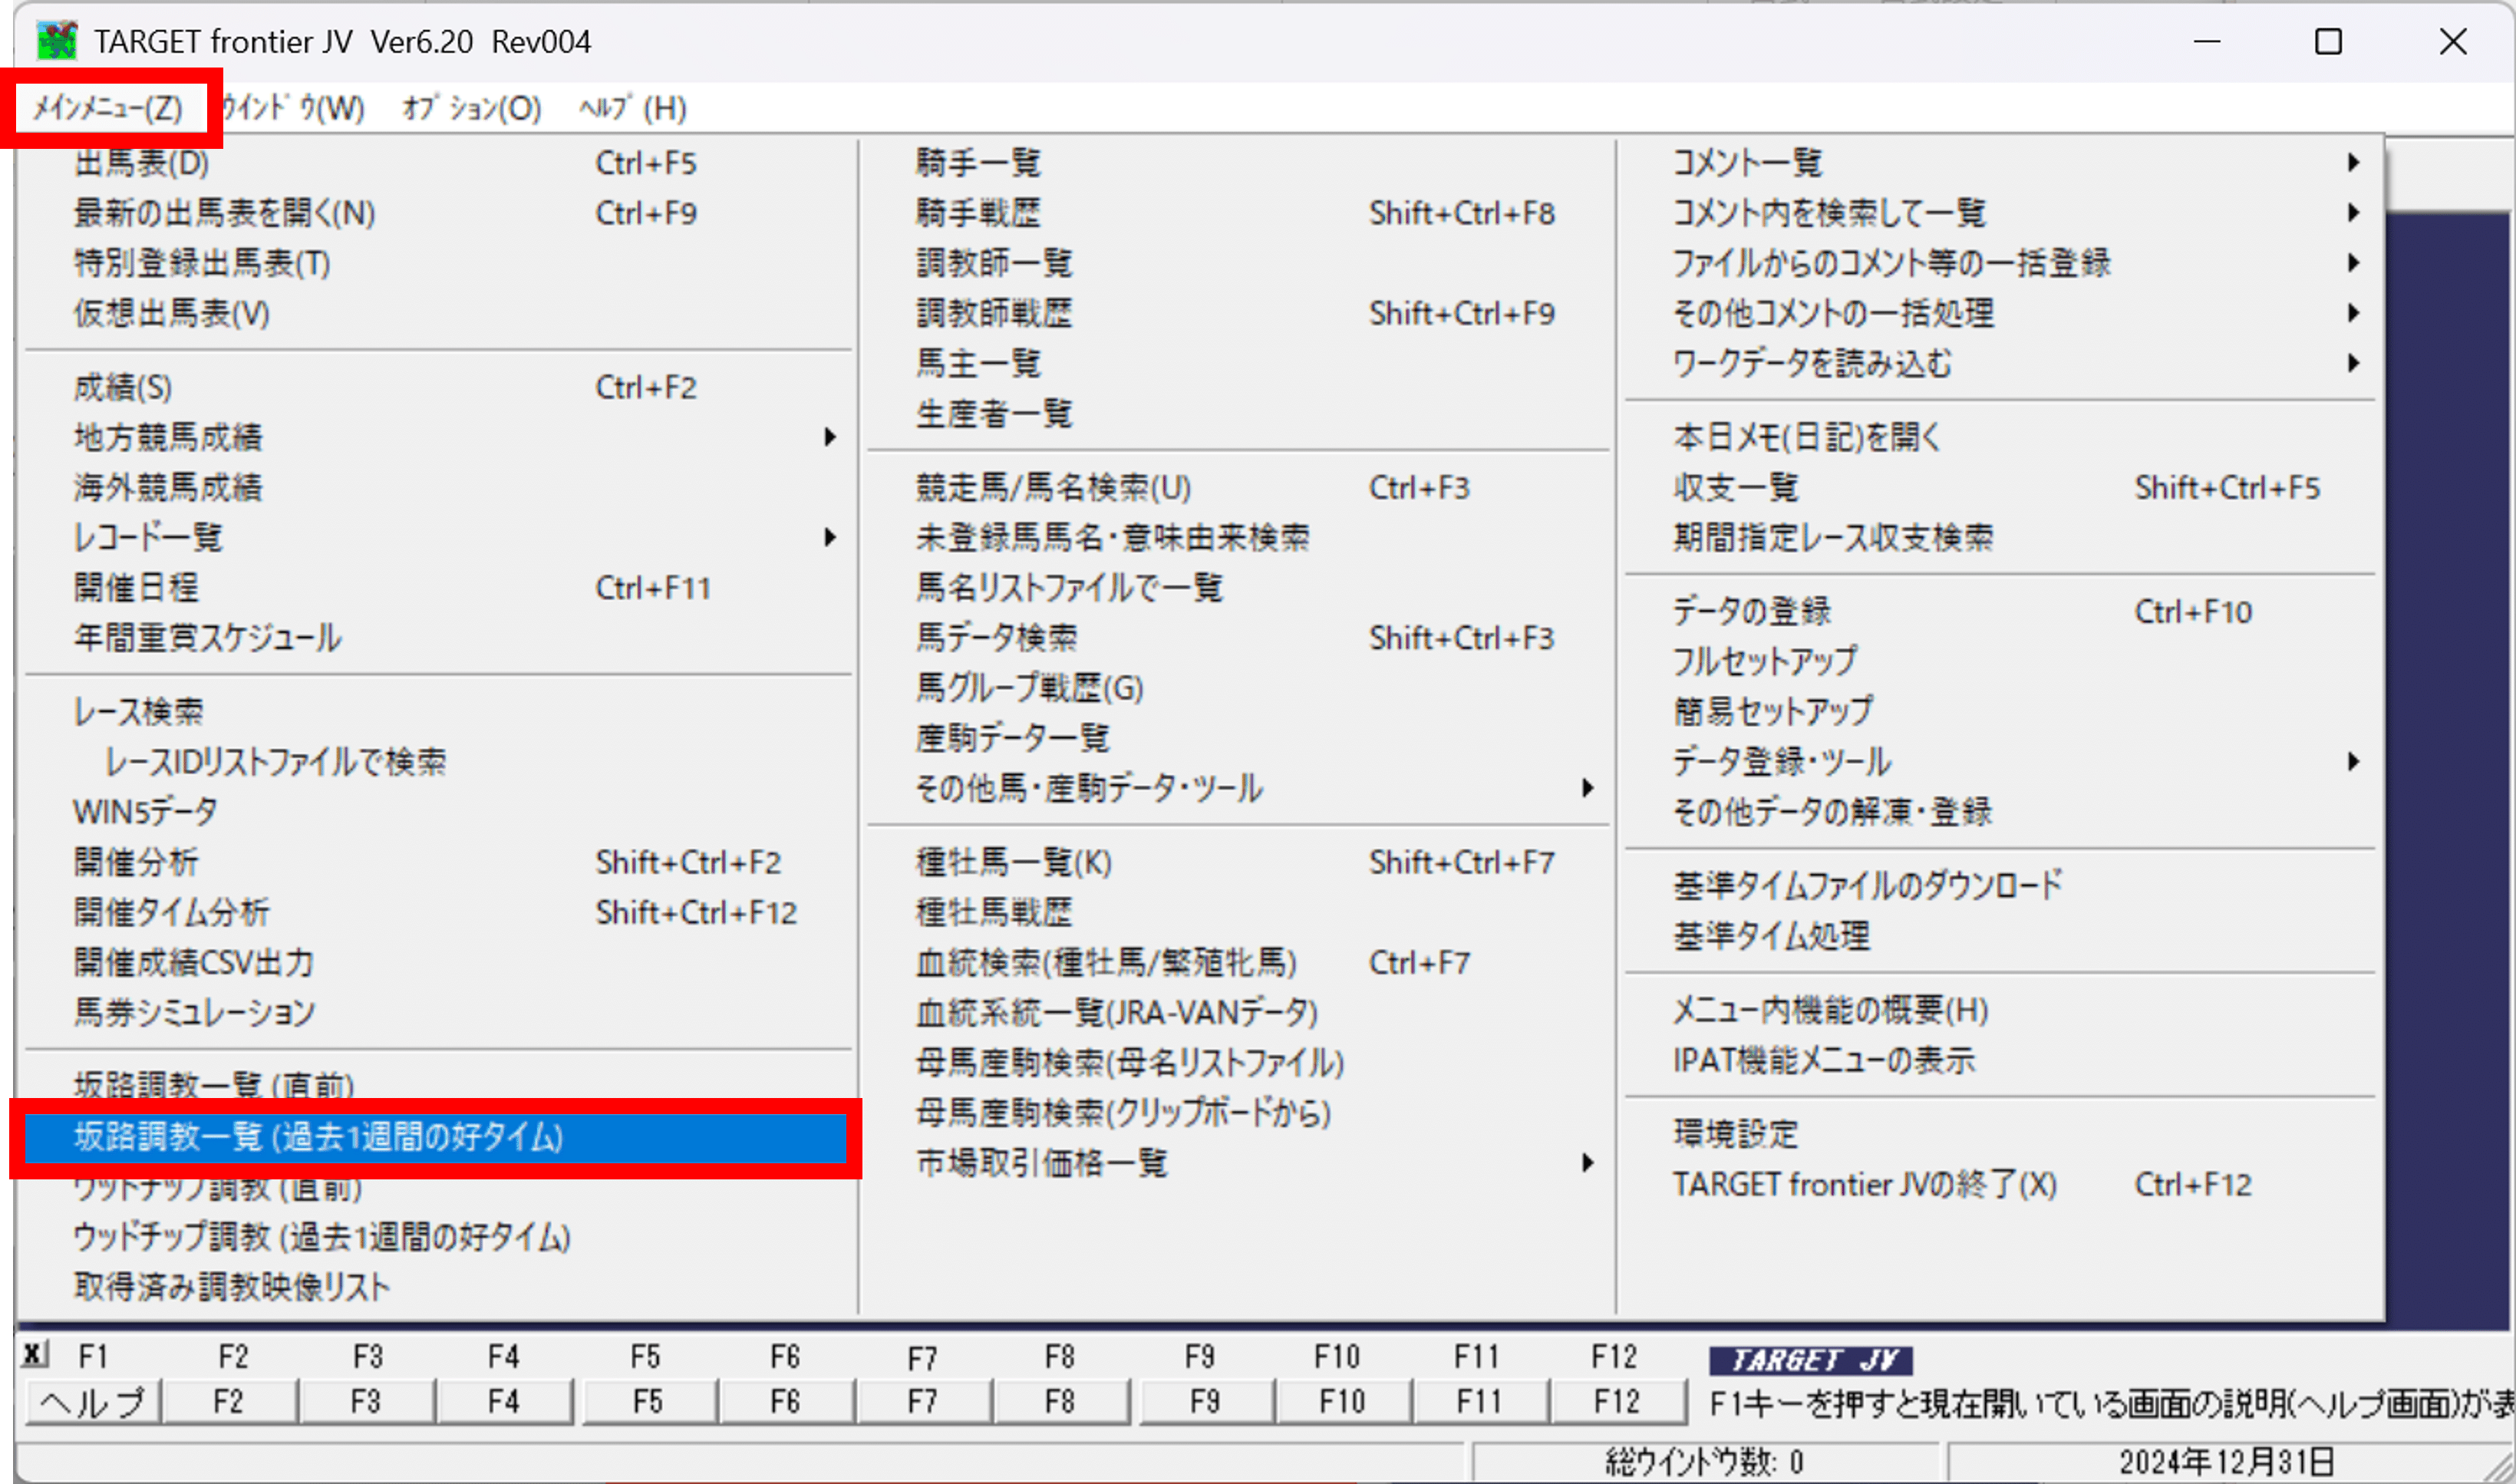
Task: Open 取得済み調教映像リスト entry
Action: [438, 1287]
